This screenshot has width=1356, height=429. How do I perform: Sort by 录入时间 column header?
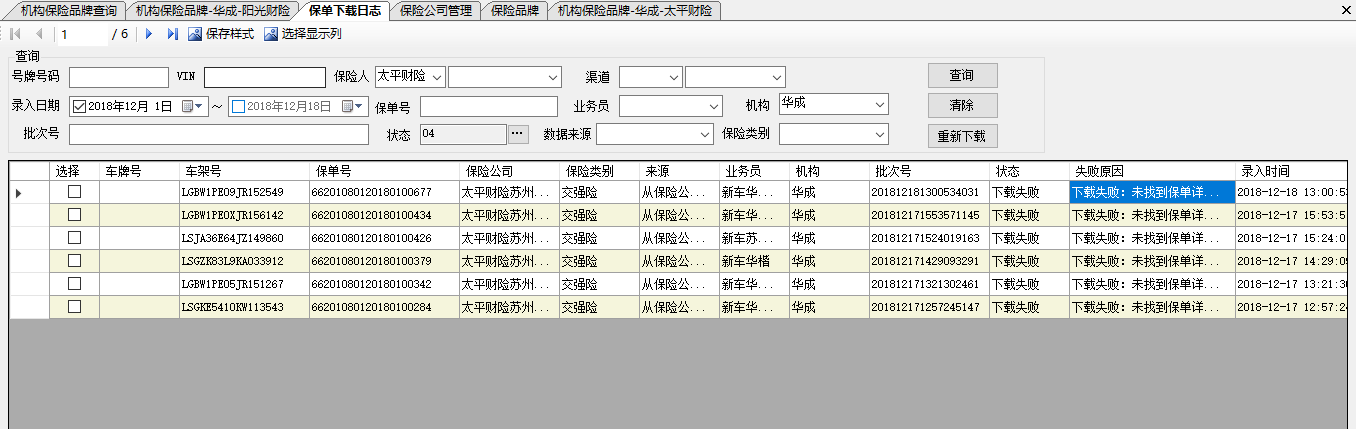tap(1292, 171)
